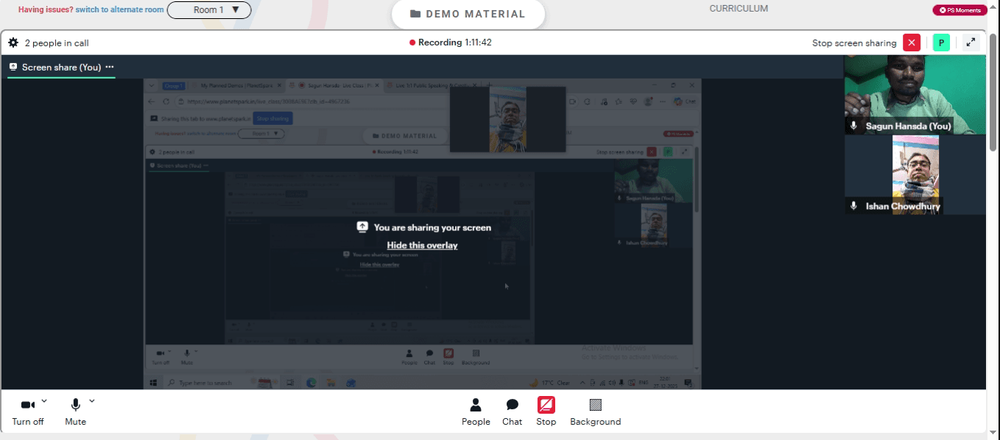Stop screen sharing with red X button
Image resolution: width=1000 pixels, height=440 pixels.
click(x=911, y=43)
